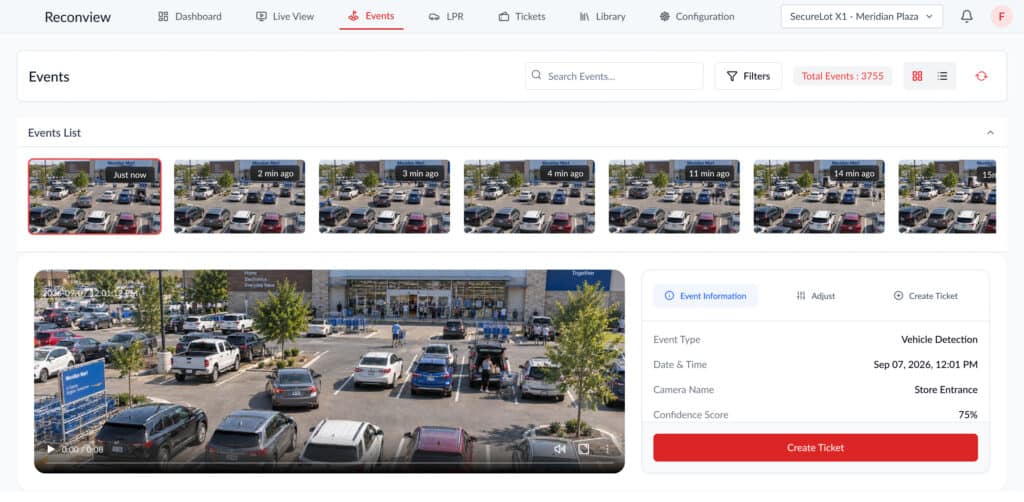Click the Reconview logo
The height and width of the screenshot is (502, 1024).
(78, 17)
